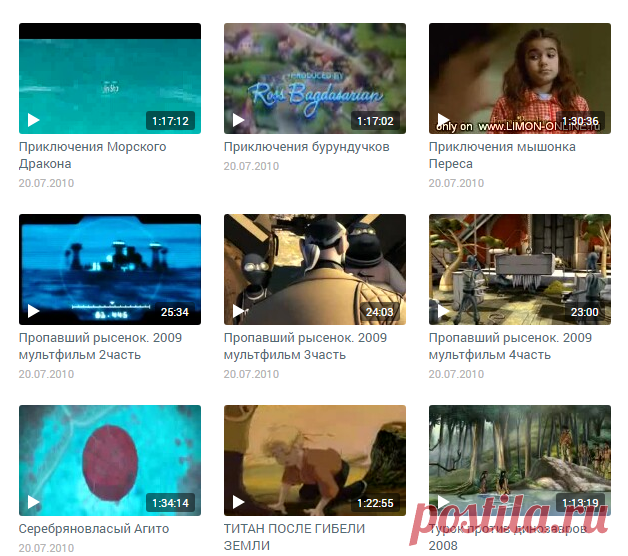
Task: Click date under Пропавший рысенок 2часть
Action: pyautogui.click(x=46, y=375)
